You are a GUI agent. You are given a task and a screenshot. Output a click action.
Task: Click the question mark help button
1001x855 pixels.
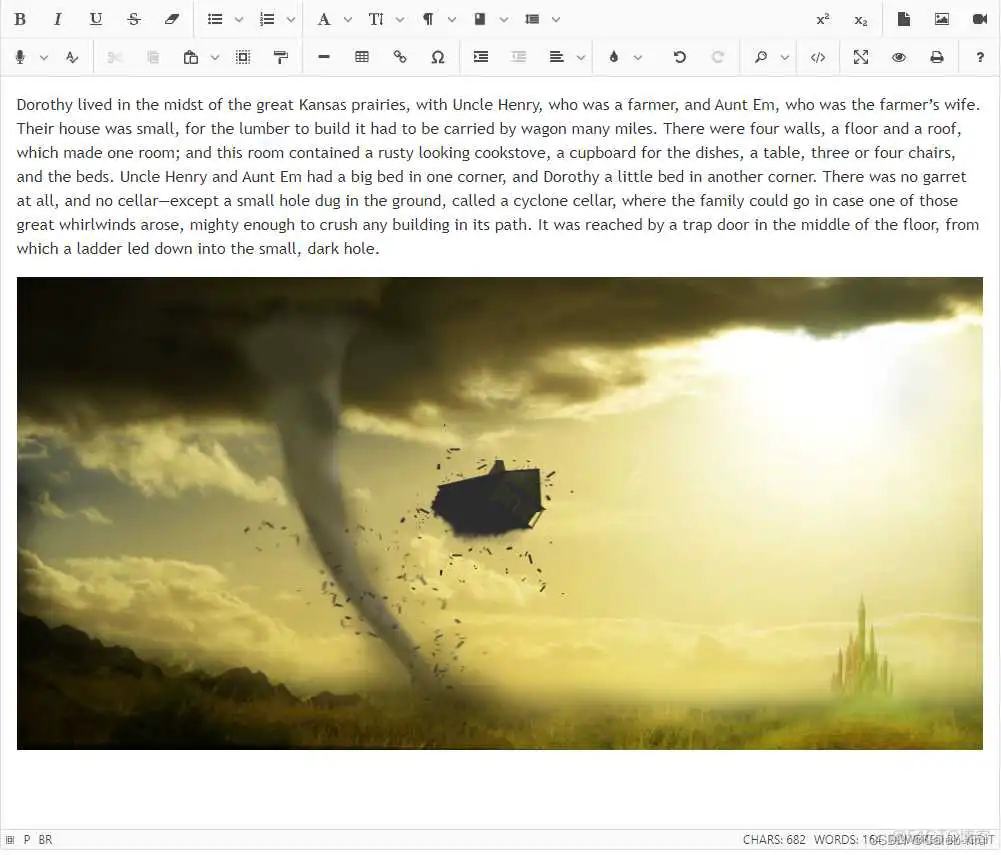980,57
